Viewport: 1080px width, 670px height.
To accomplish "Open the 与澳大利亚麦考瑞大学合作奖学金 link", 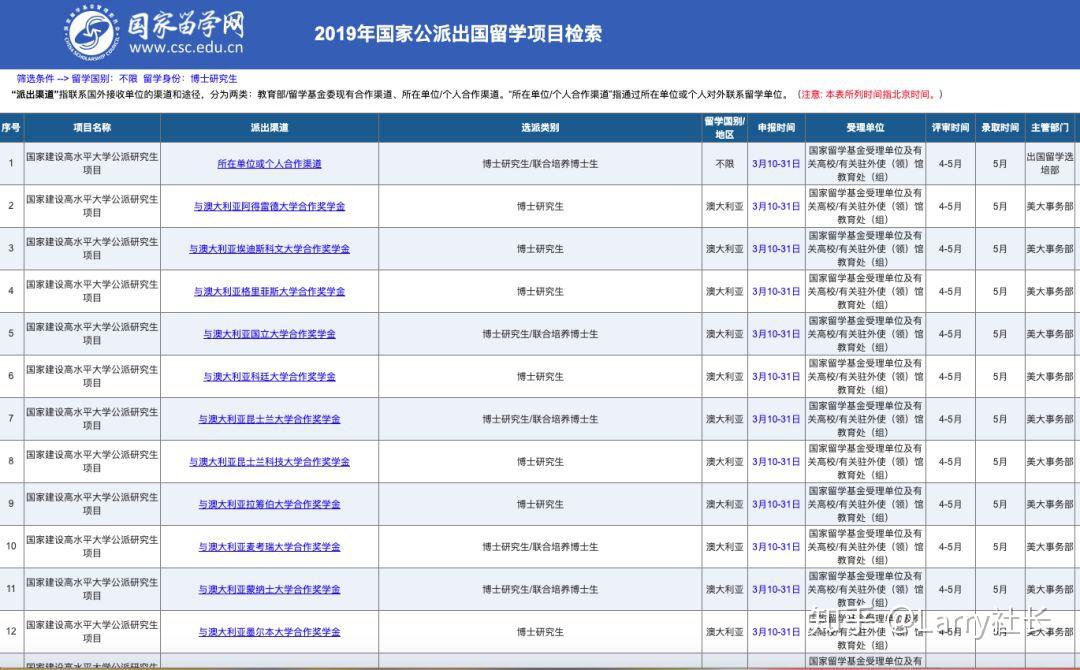I will (x=269, y=547).
